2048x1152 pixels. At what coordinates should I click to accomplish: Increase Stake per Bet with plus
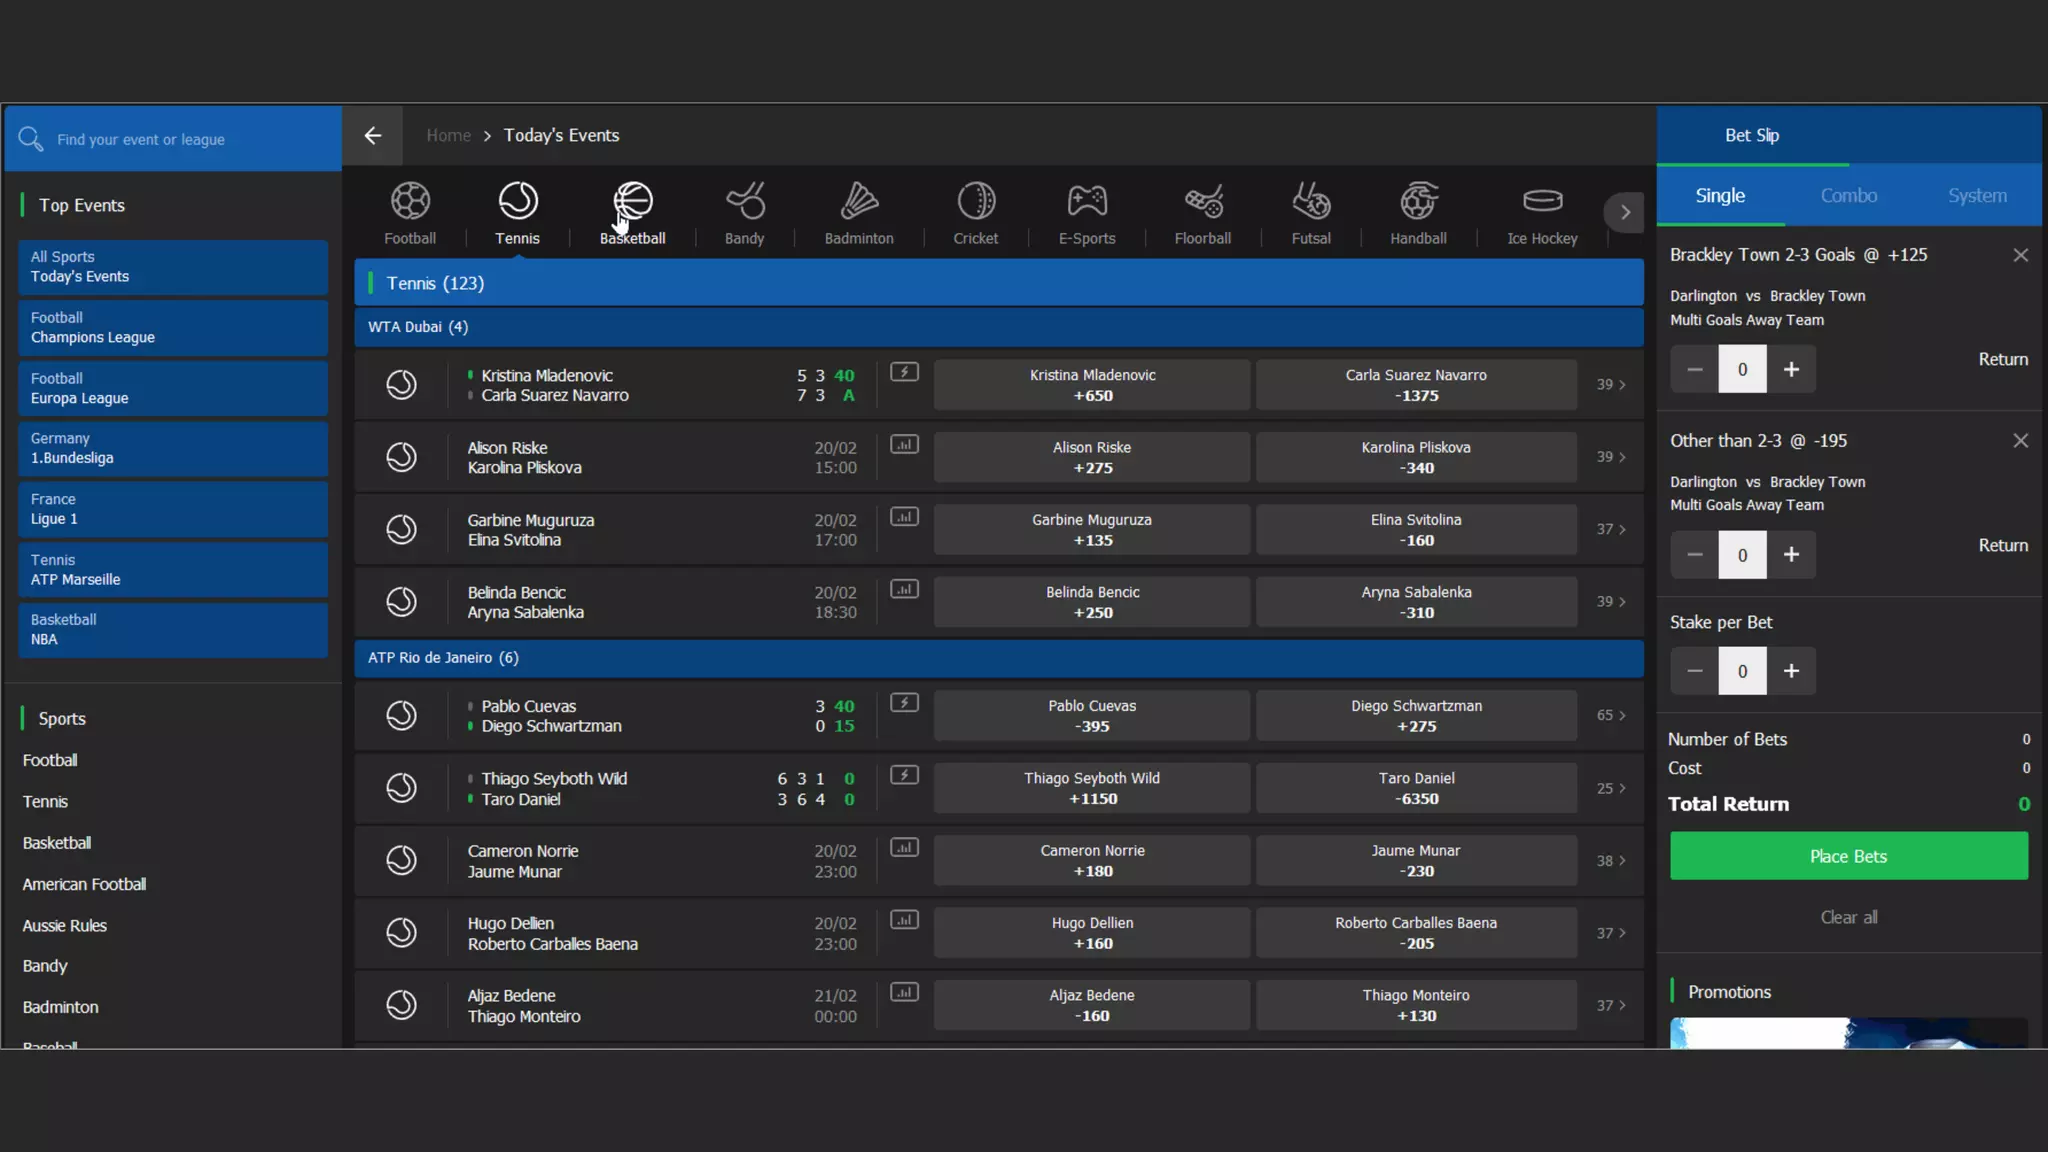click(1791, 671)
